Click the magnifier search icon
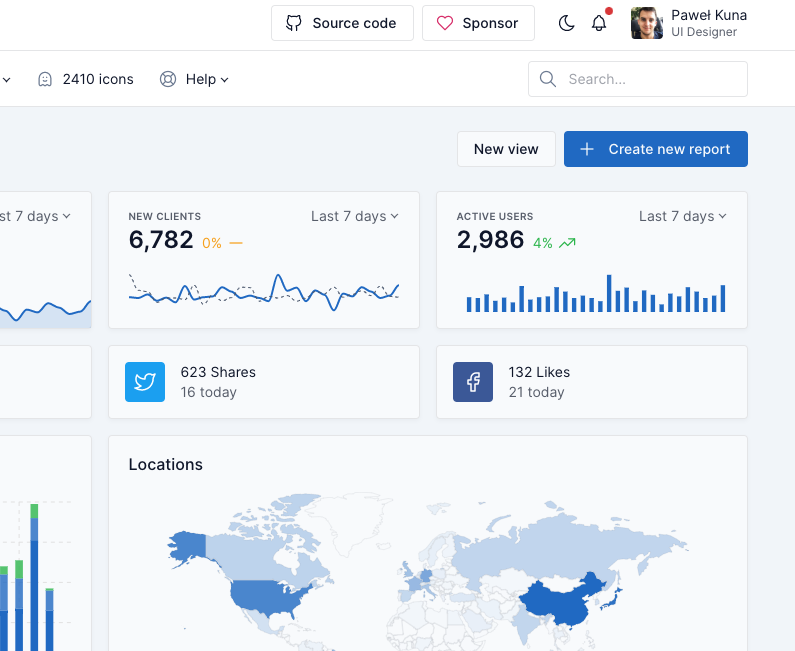Image resolution: width=795 pixels, height=651 pixels. click(x=548, y=79)
